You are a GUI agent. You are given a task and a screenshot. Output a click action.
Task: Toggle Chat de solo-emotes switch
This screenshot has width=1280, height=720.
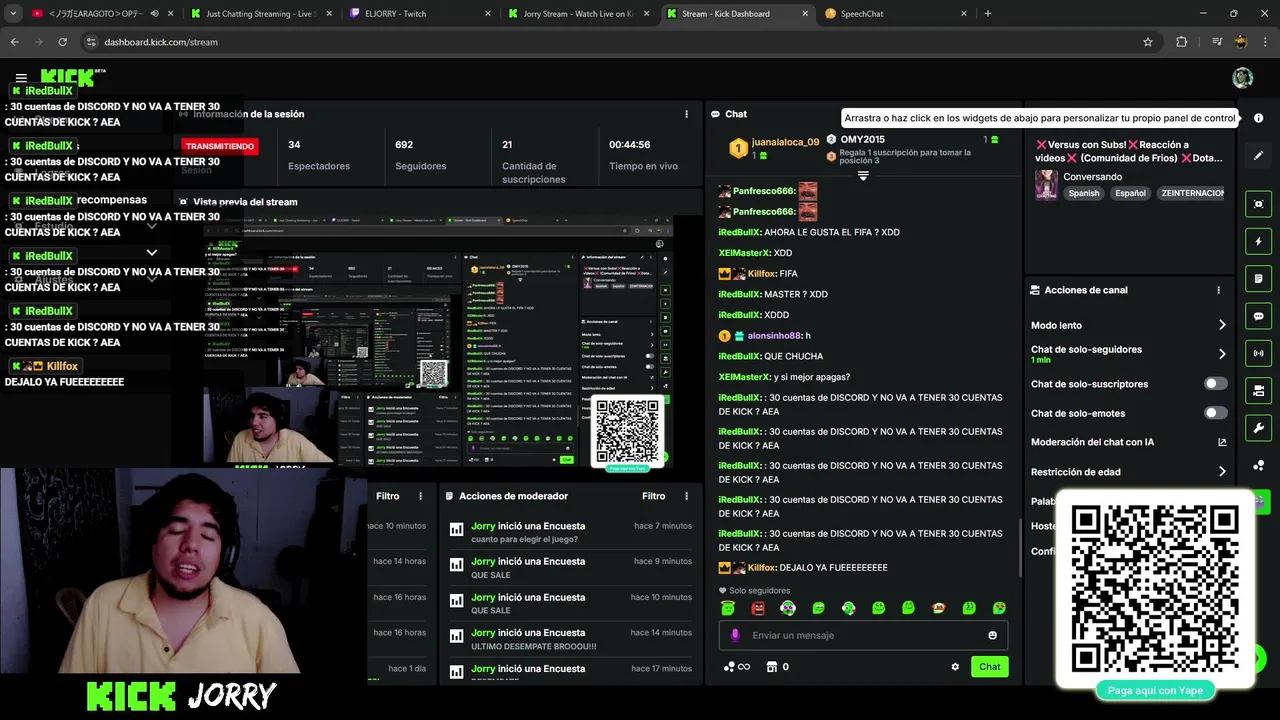click(1216, 413)
